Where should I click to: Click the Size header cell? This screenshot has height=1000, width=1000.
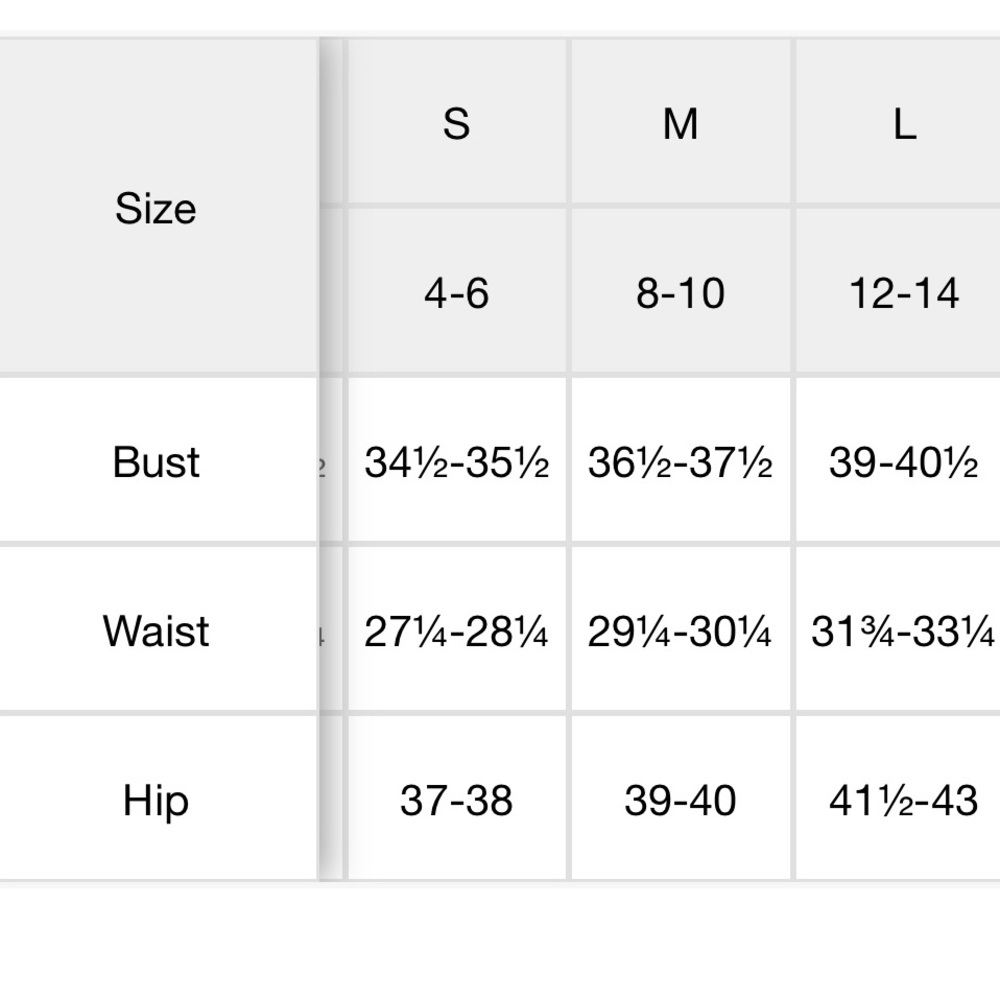point(156,207)
